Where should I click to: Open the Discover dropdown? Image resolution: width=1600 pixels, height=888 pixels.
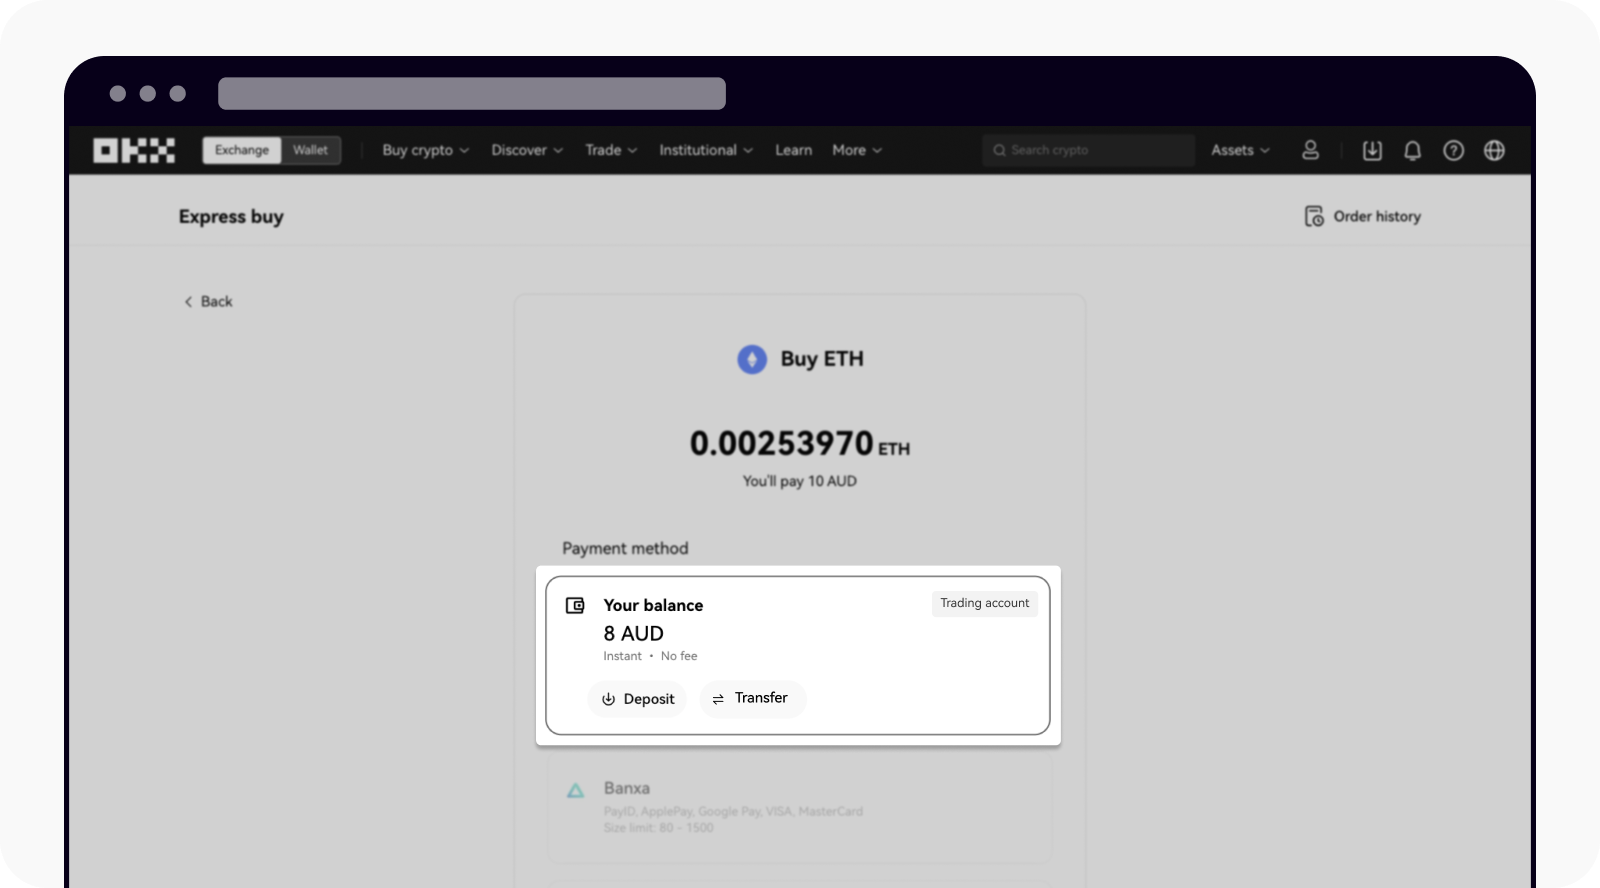tap(527, 150)
